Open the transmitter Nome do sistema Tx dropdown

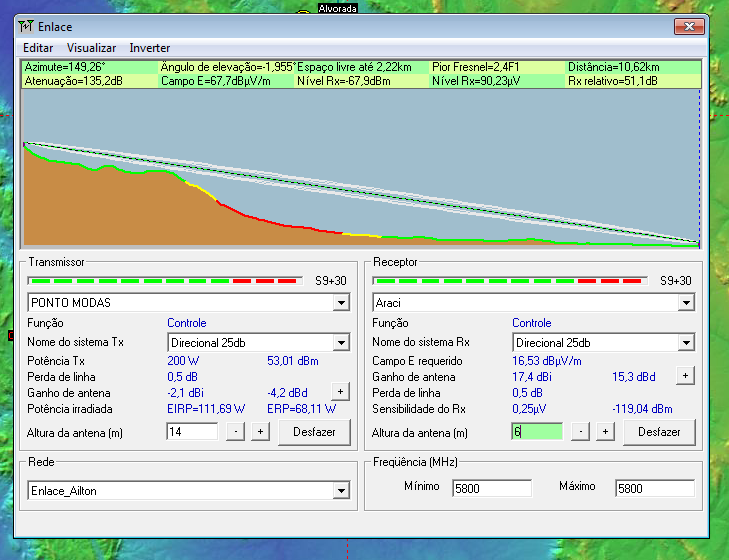click(x=341, y=342)
